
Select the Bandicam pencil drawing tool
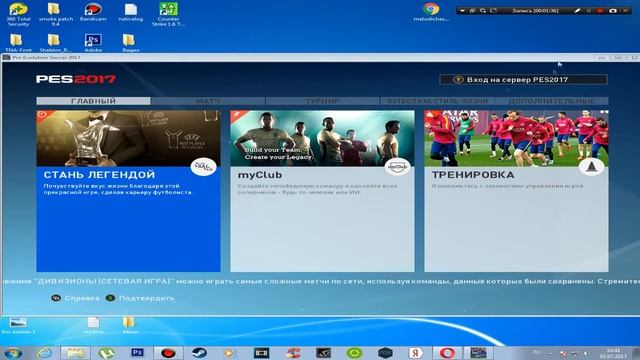pos(577,11)
